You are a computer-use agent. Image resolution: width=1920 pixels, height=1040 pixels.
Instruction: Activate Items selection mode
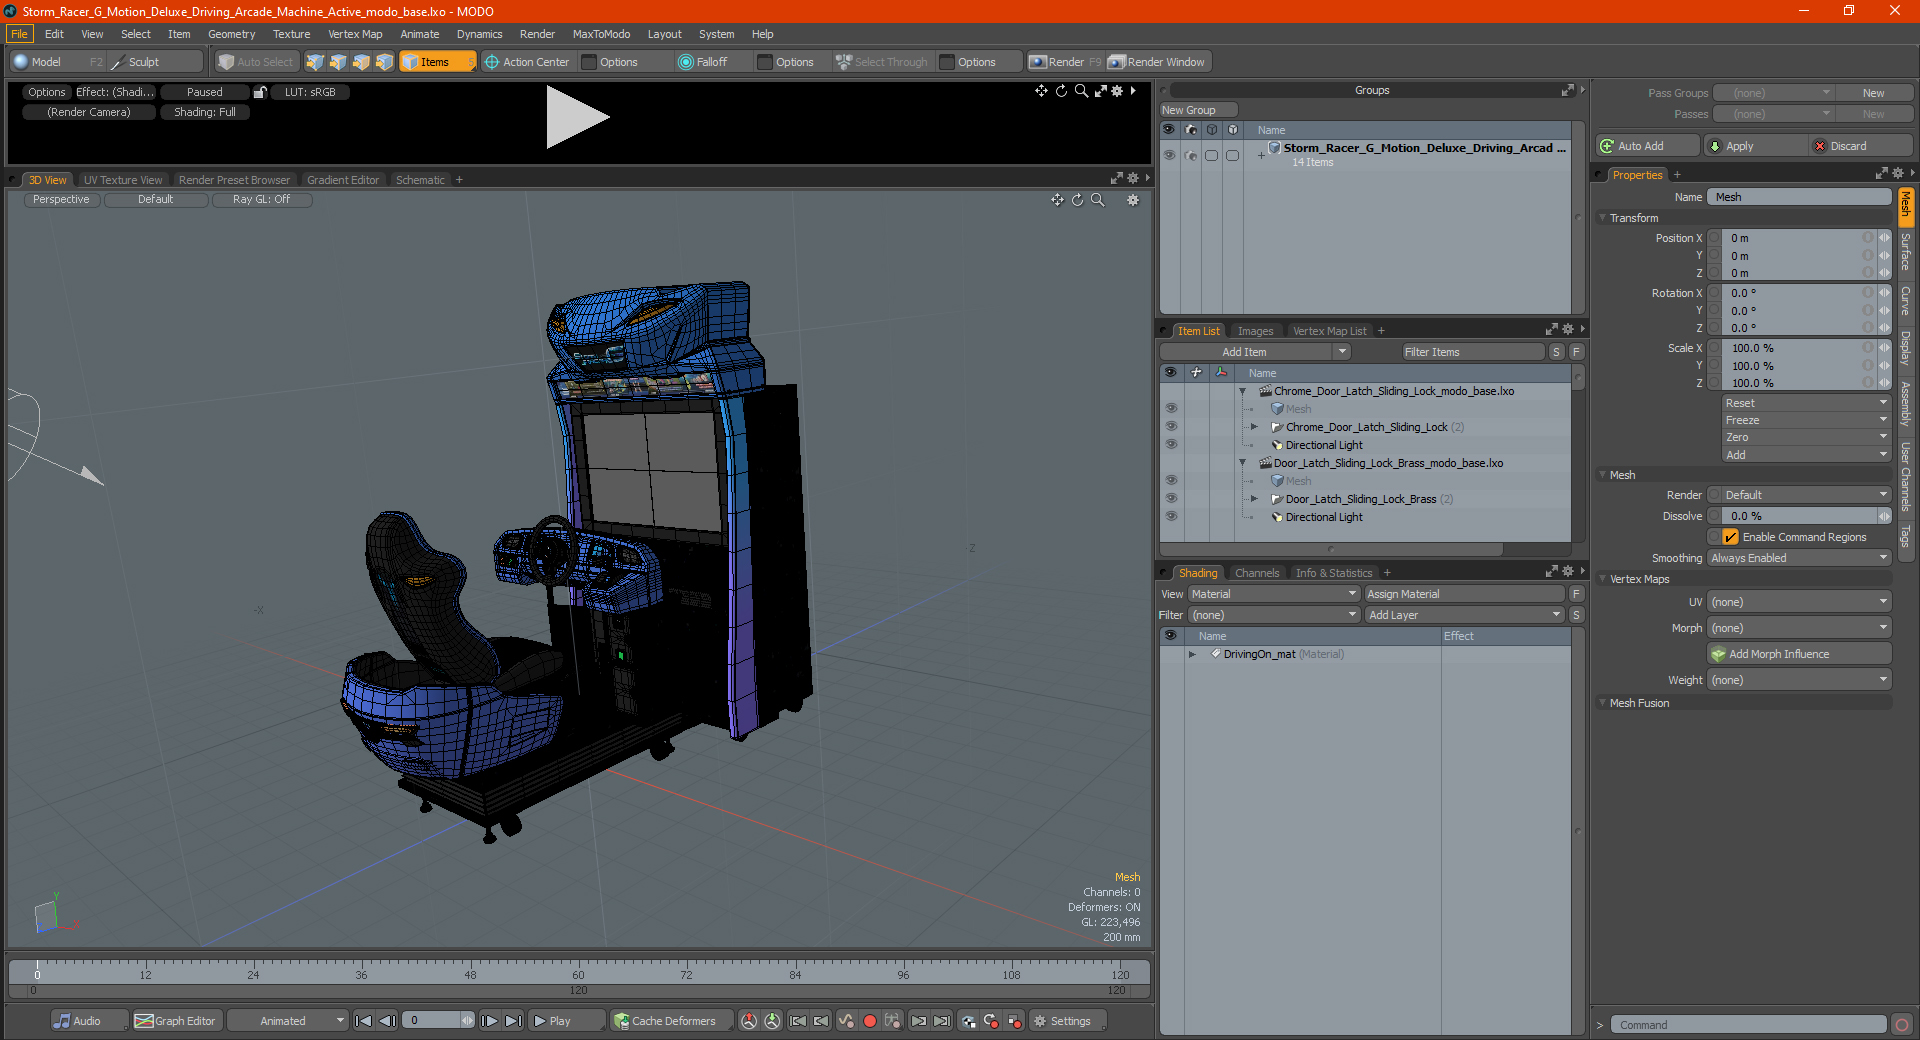437,62
